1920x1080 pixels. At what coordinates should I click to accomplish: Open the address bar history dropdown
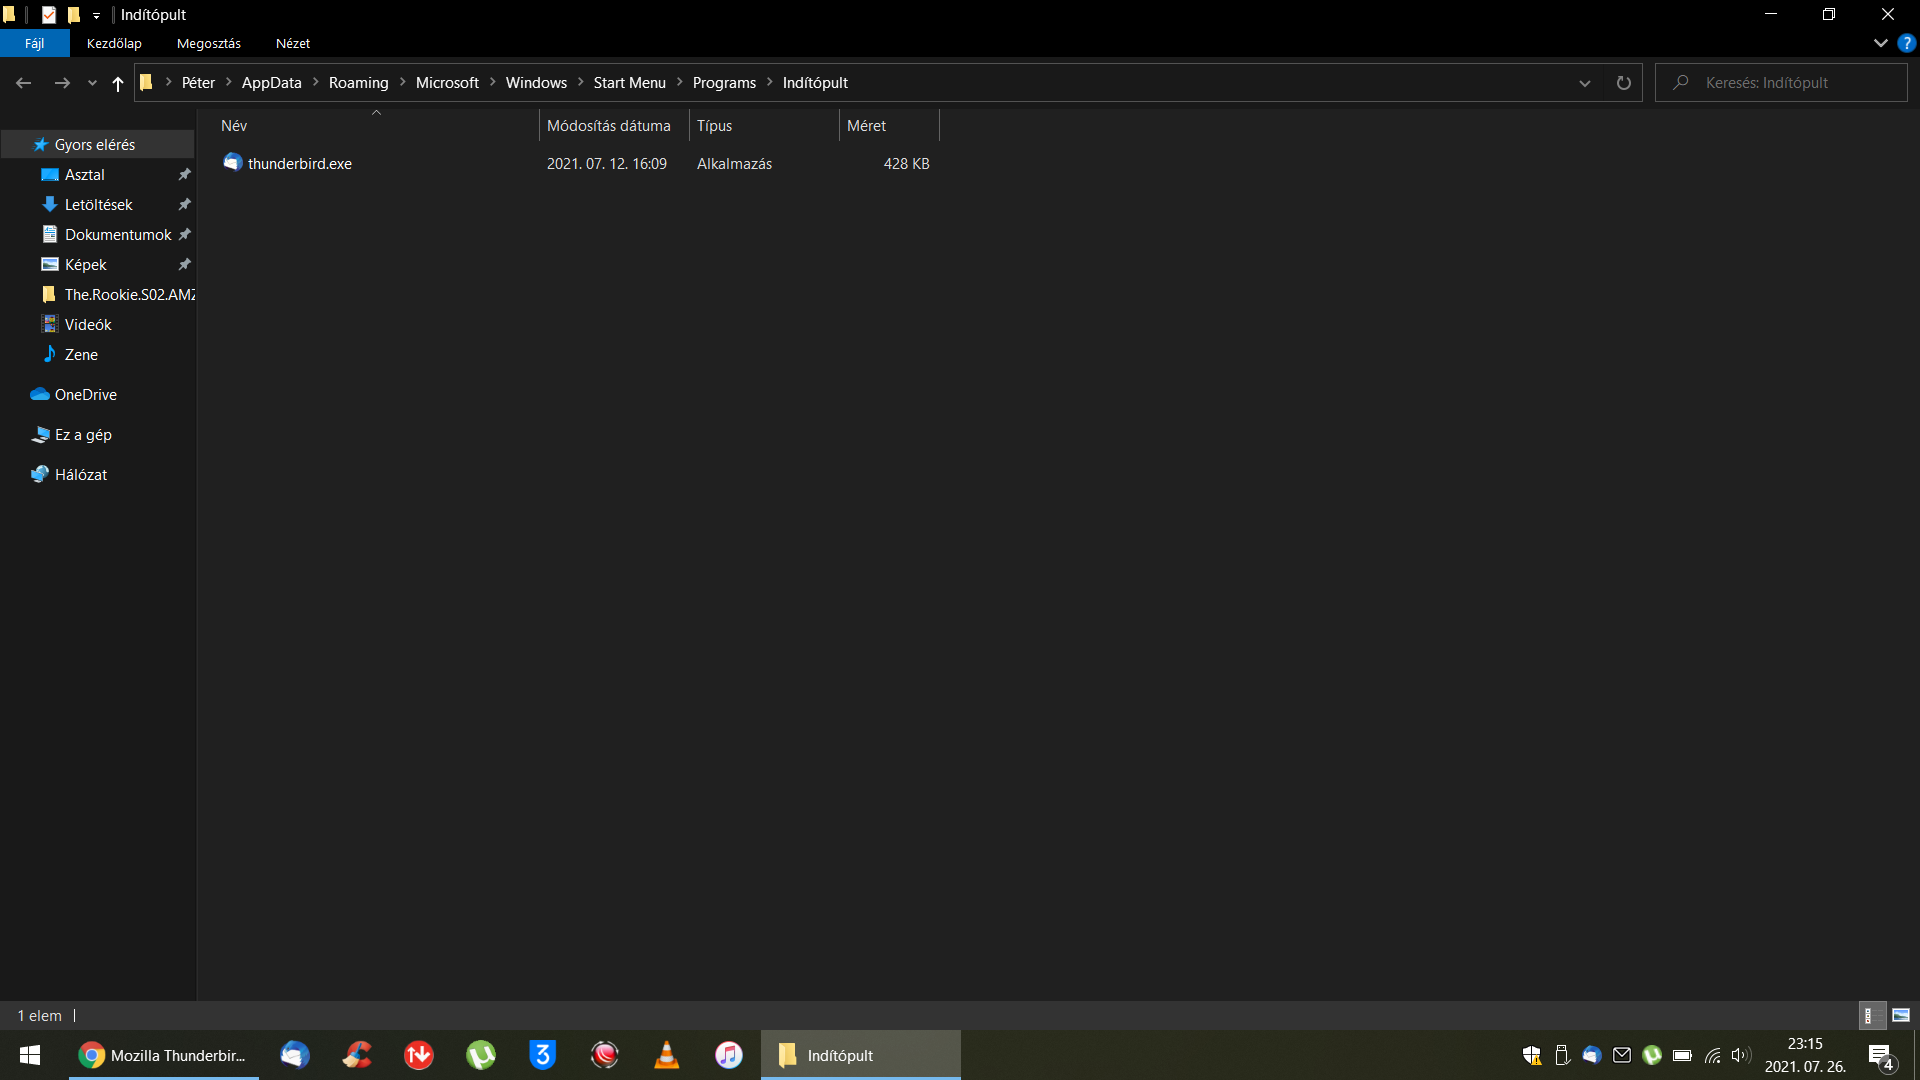pos(1585,83)
